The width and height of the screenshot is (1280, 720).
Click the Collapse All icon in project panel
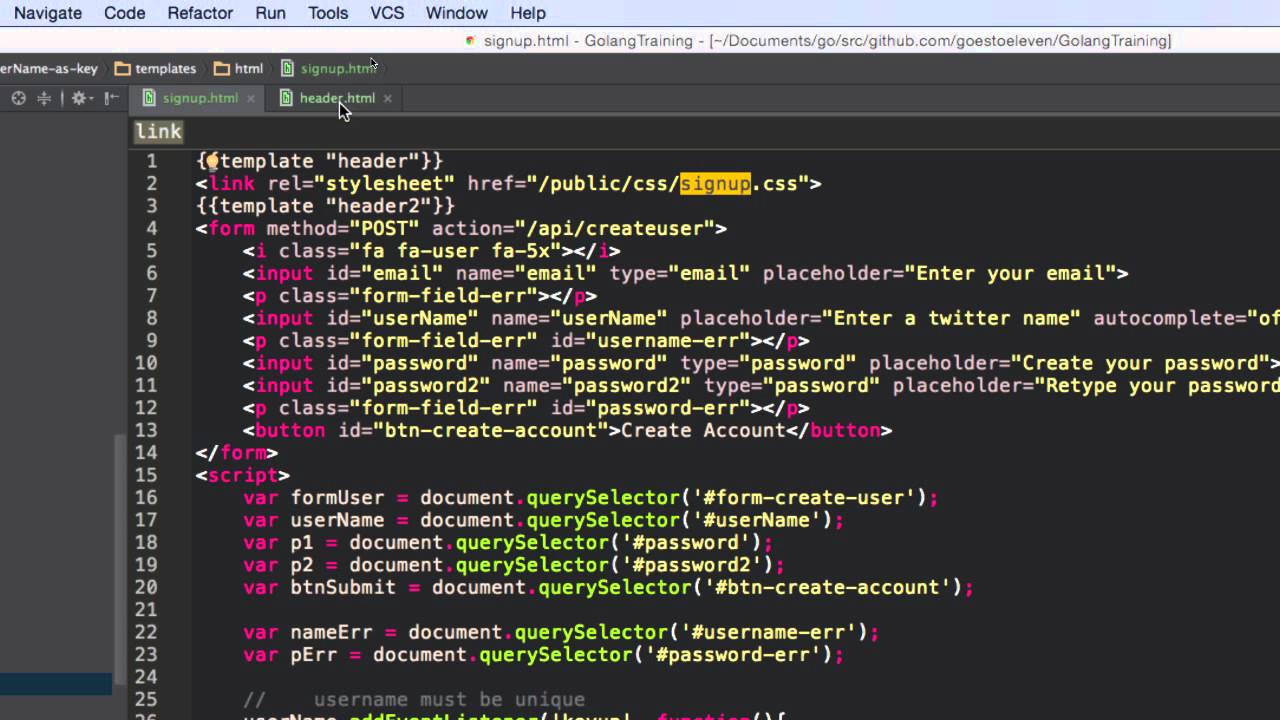pos(44,98)
